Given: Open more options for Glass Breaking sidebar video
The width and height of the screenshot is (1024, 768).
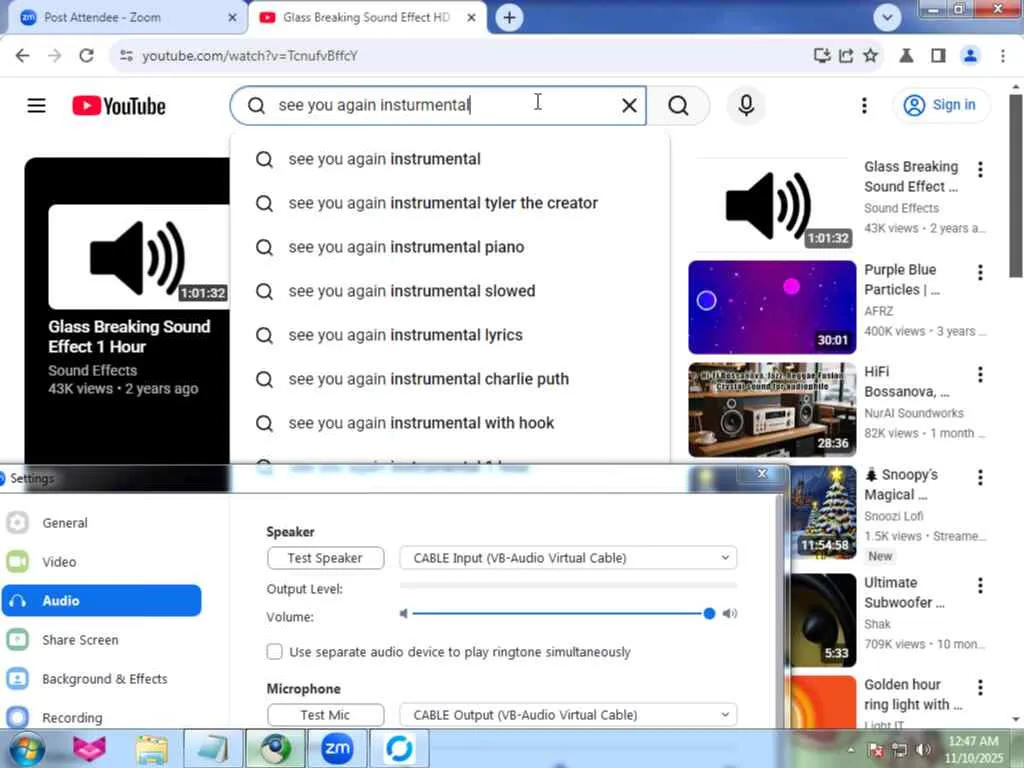Looking at the screenshot, I should (980, 170).
